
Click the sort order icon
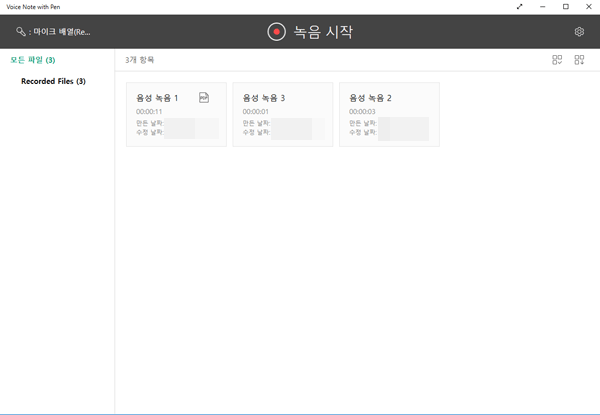tap(579, 60)
